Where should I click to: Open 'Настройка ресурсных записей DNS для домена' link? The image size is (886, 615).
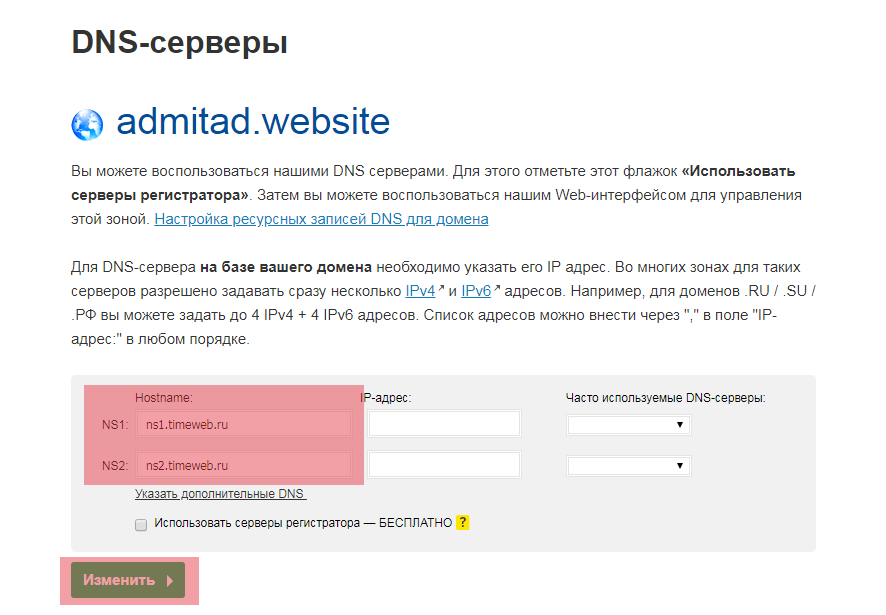(321, 219)
